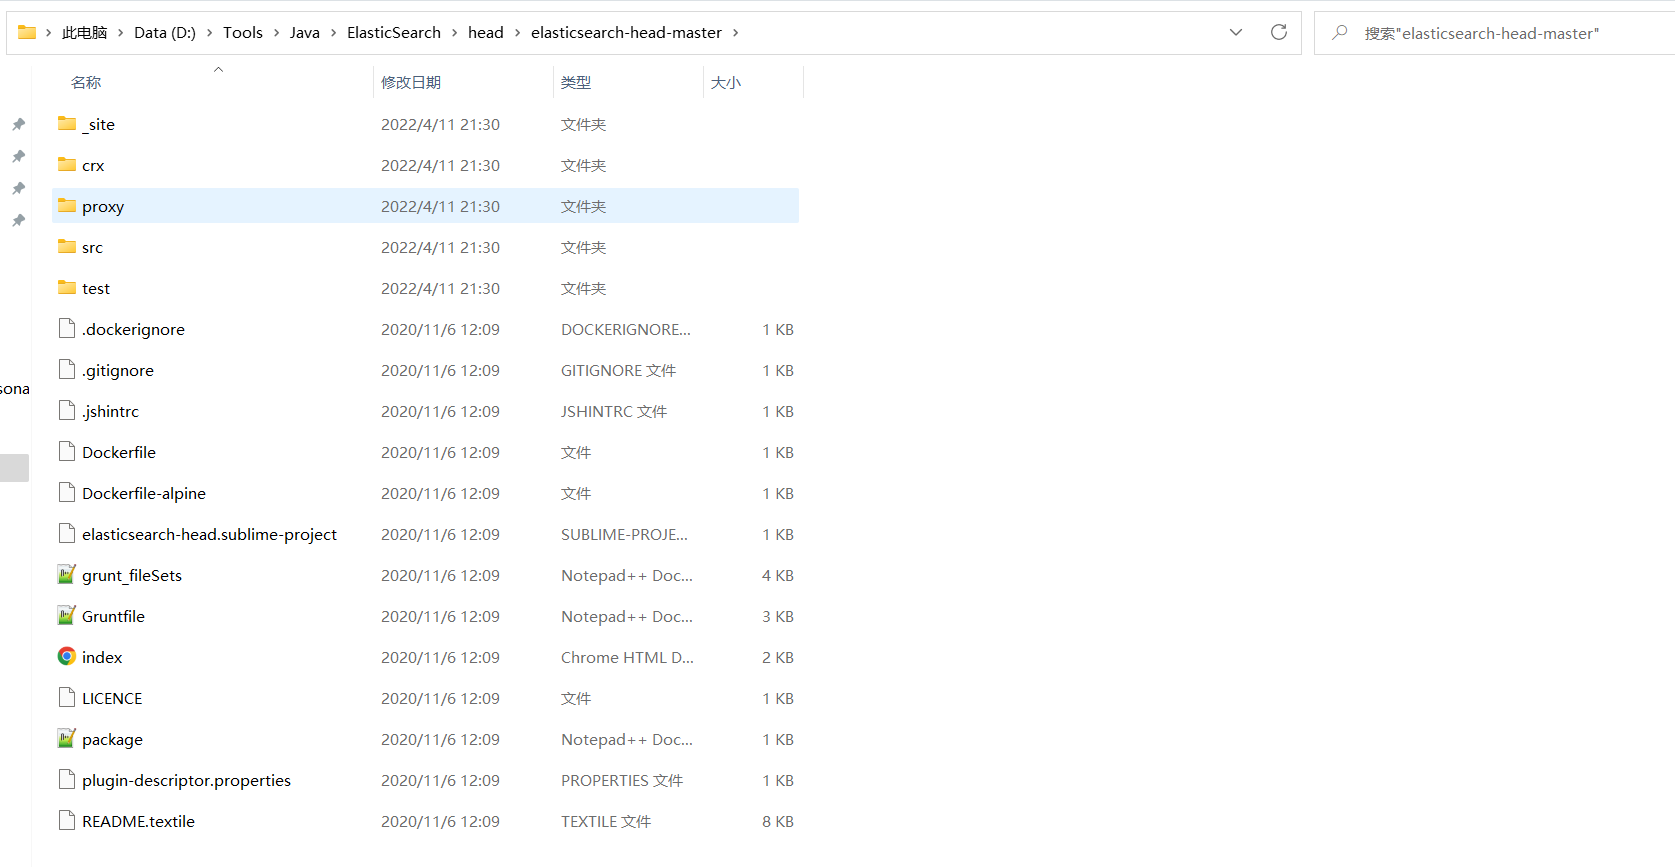The width and height of the screenshot is (1675, 867).
Task: Navigate to Data (D:) breadcrumb
Action: tap(165, 32)
